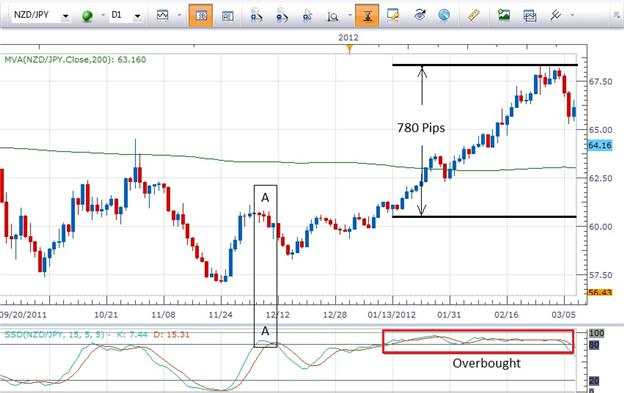The image size is (624, 393).
Task: Click the chart type icon
Action: click(x=163, y=15)
